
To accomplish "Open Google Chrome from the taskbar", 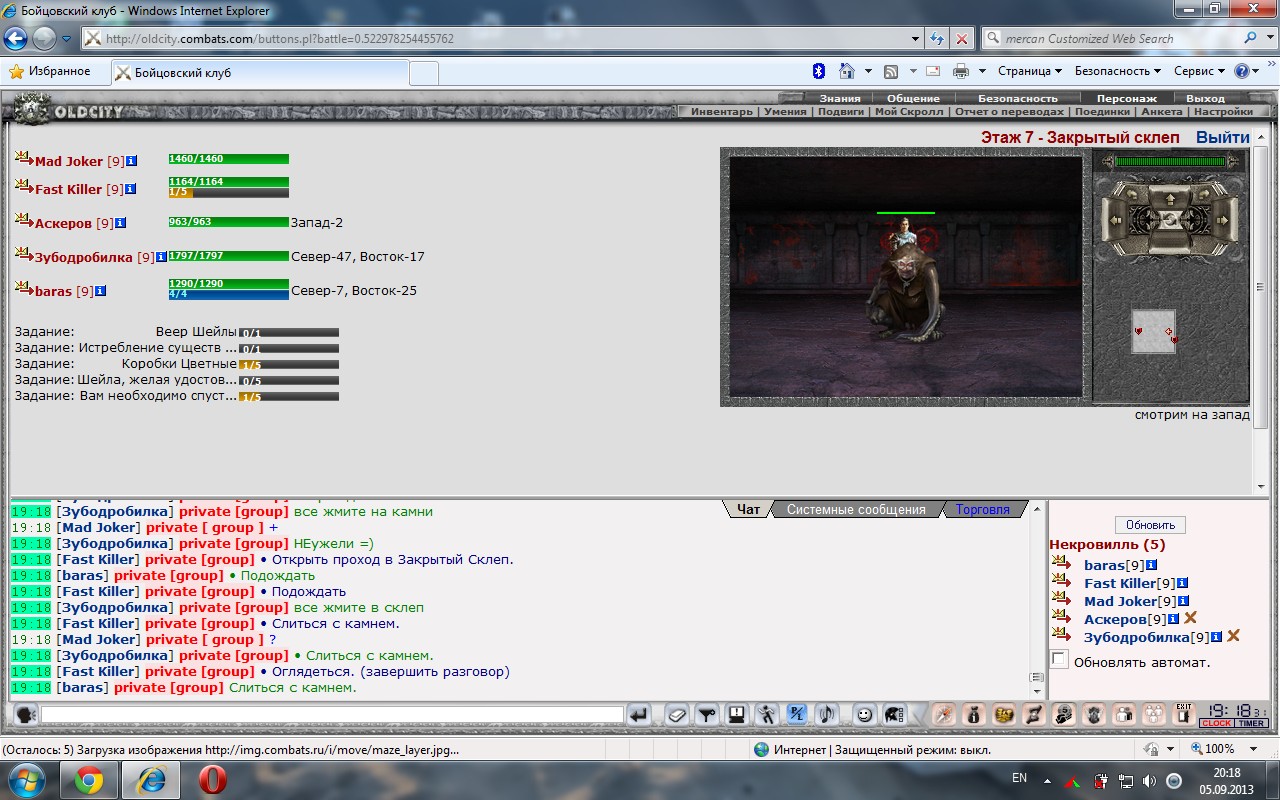I will [x=88, y=779].
